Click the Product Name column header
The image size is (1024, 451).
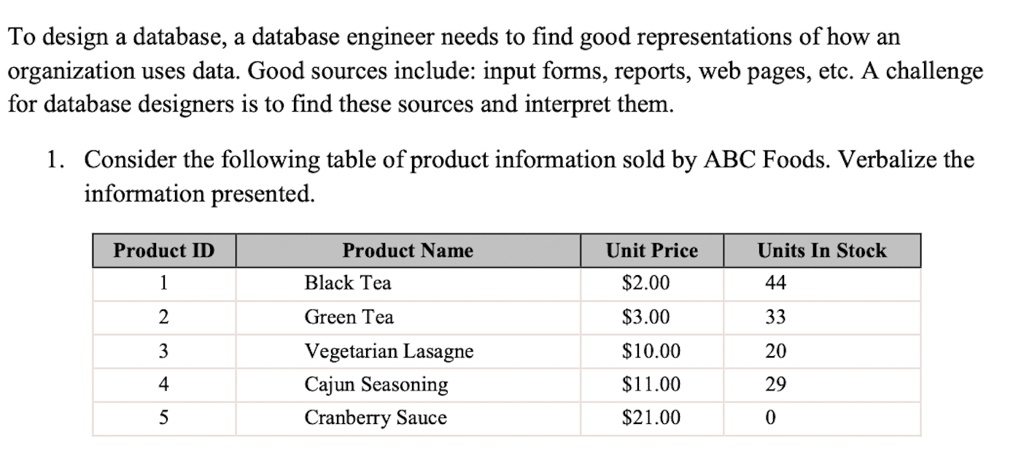tap(408, 251)
